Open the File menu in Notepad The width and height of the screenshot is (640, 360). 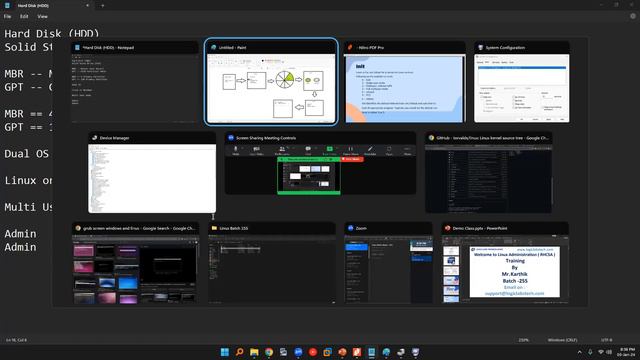pyautogui.click(x=7, y=16)
